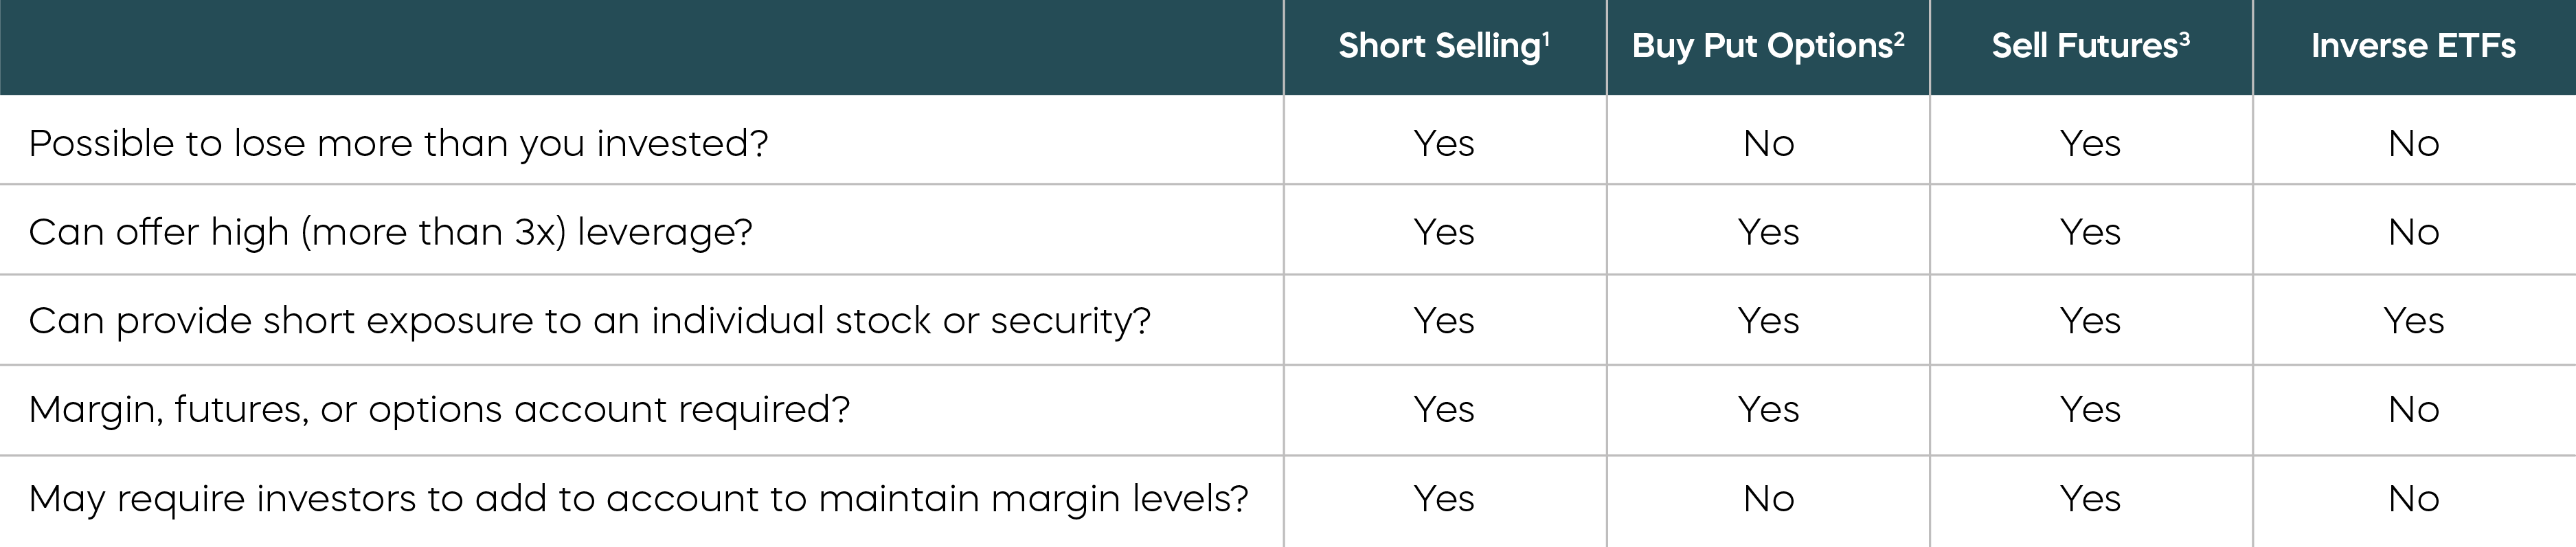Click Inverse ETFs 'No' in the high leverage row
The image size is (2576, 547).
pos(2413,232)
